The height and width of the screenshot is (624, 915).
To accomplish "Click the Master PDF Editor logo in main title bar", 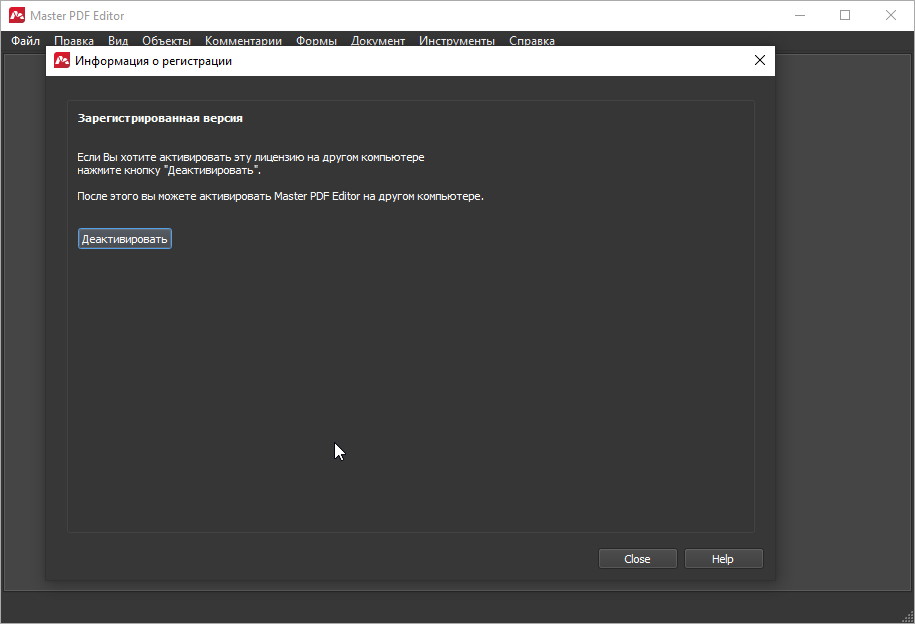I will click(15, 16).
